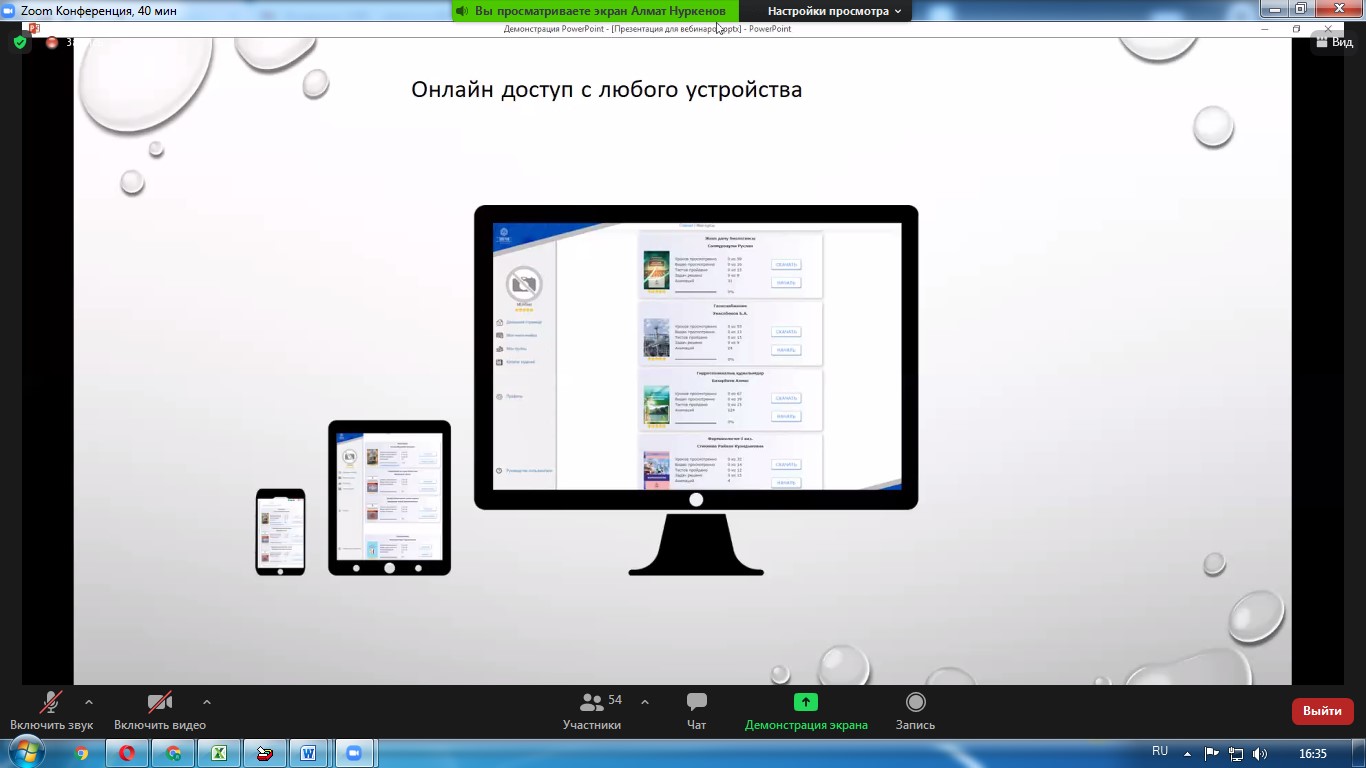Expand video options arrow beside camera
This screenshot has height=768, width=1366.
point(207,702)
